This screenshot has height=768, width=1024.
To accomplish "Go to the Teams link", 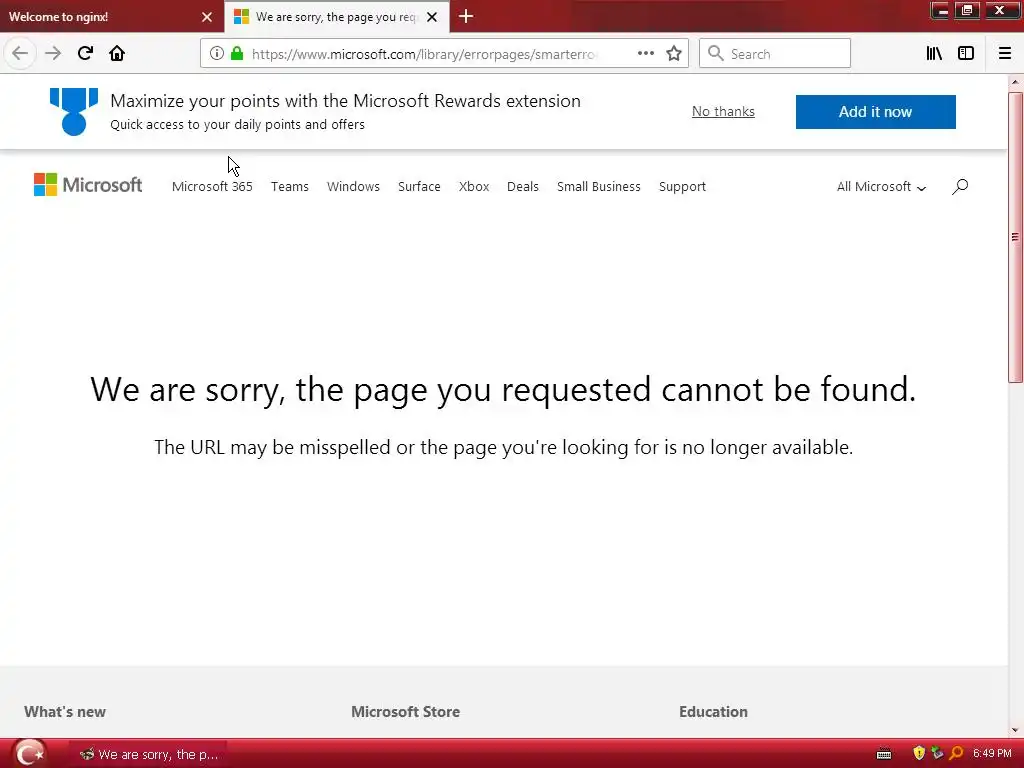I will (x=290, y=187).
